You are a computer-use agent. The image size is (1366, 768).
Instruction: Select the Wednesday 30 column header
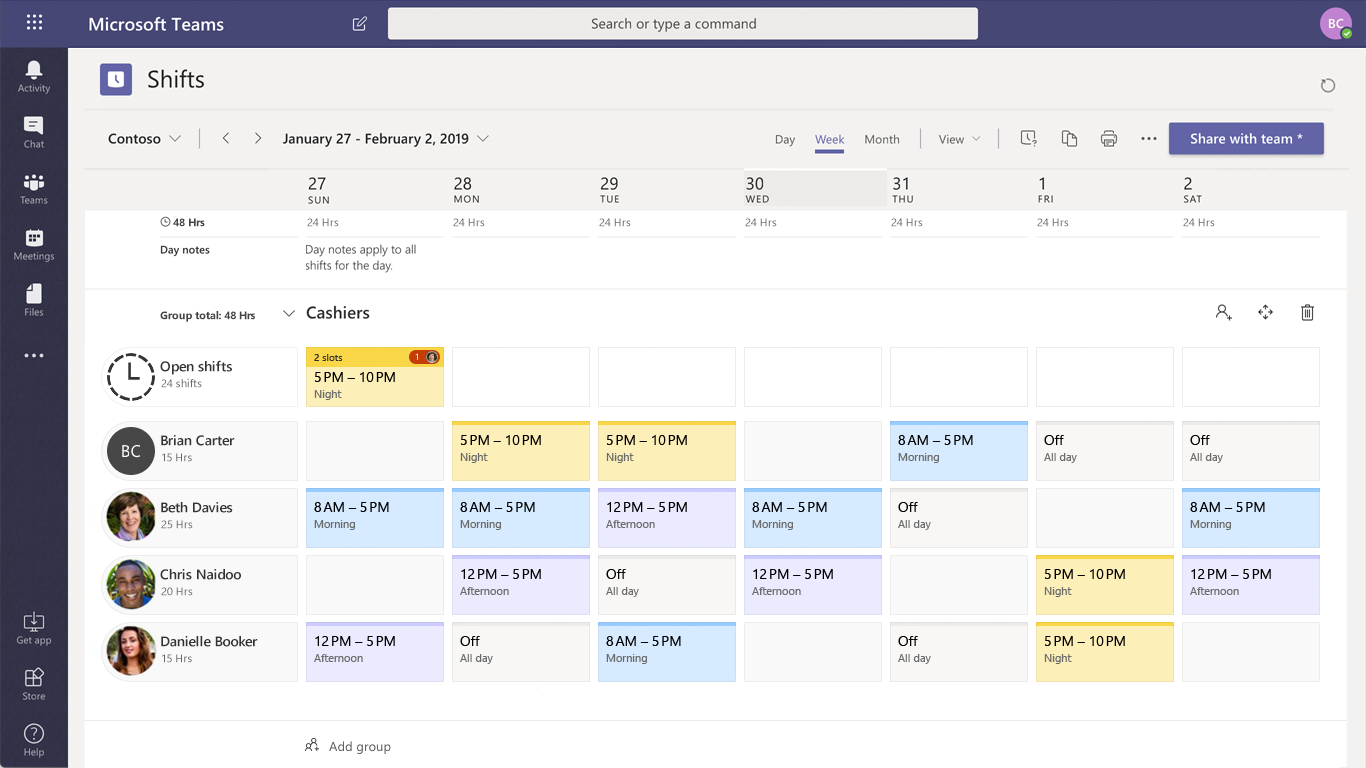click(813, 189)
